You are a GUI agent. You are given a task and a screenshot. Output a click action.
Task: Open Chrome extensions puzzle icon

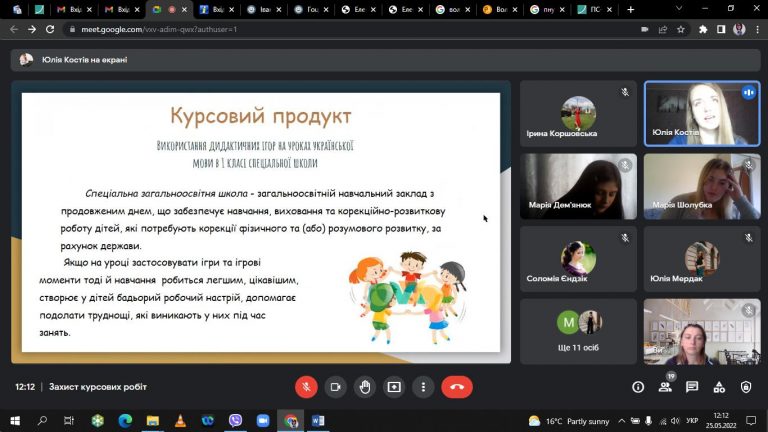703,29
